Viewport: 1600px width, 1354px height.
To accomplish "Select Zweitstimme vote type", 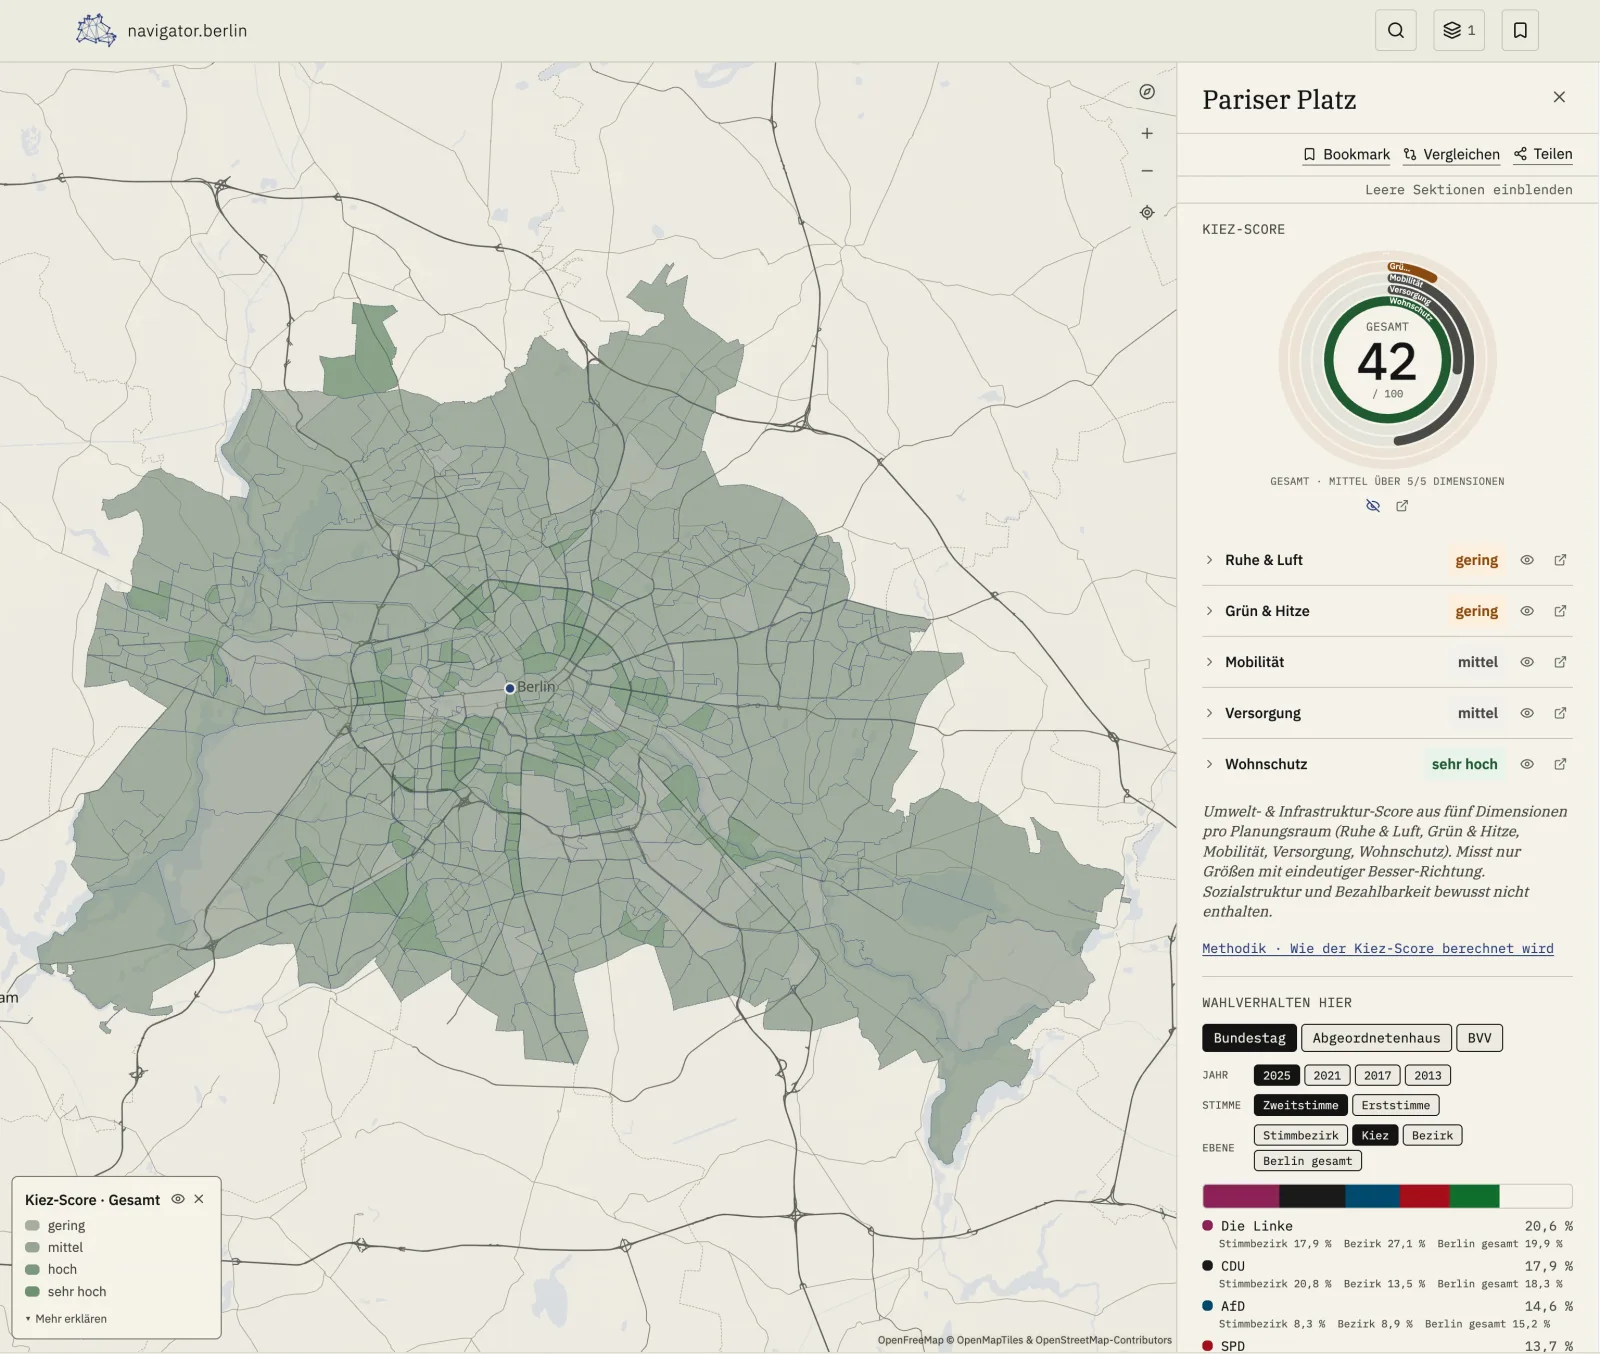I will (x=1300, y=1105).
